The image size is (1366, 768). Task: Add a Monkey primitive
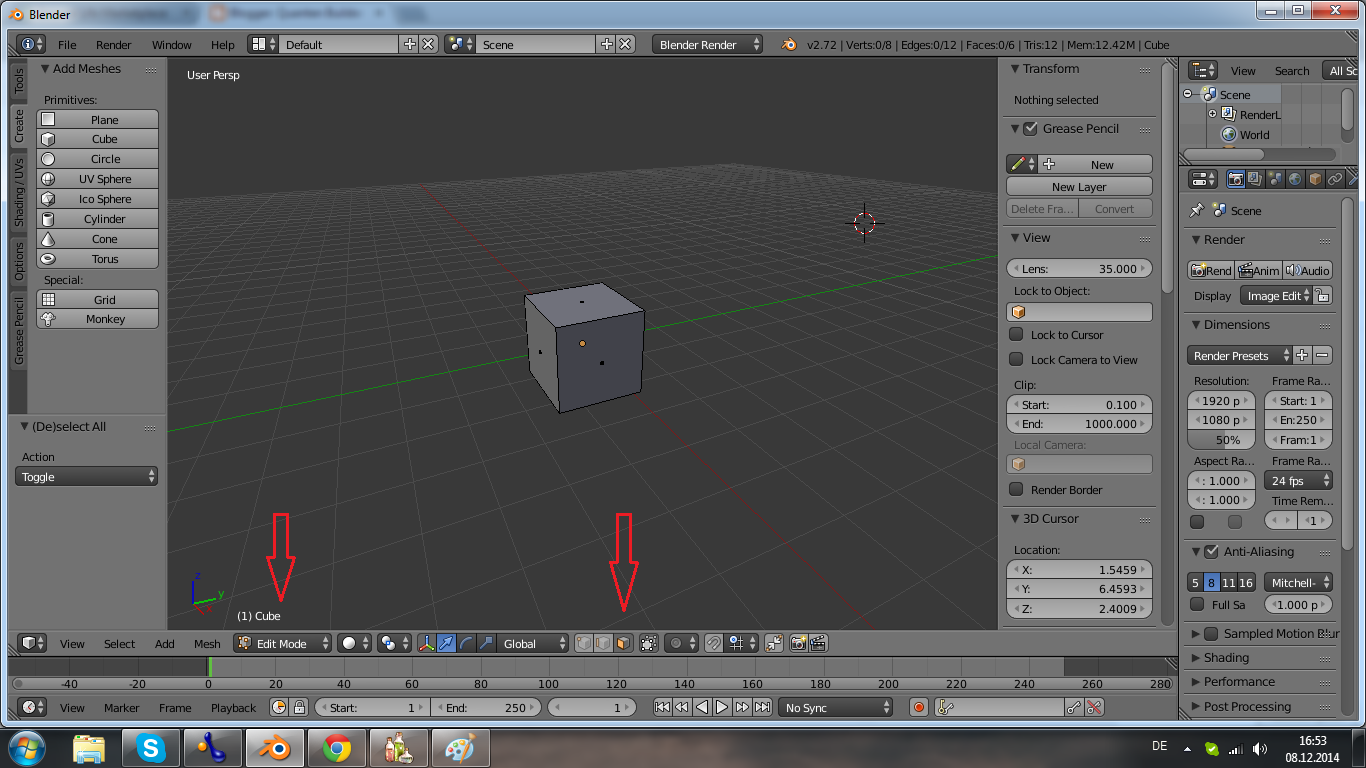click(x=97, y=318)
